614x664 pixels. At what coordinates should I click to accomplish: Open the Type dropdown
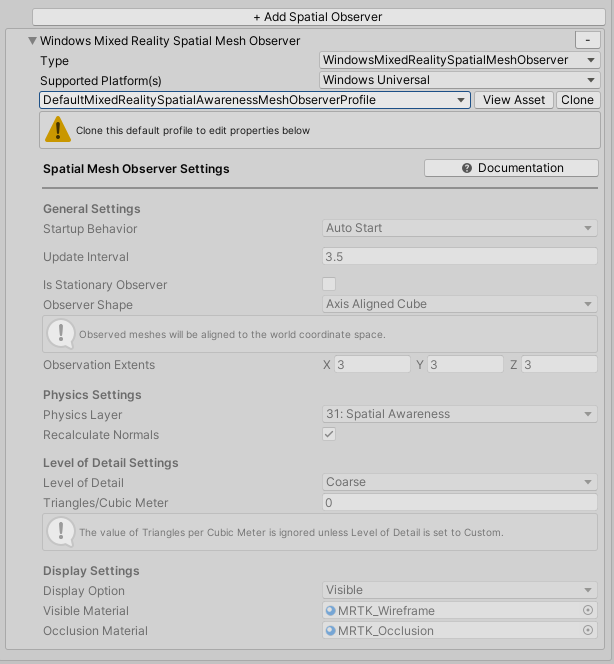tap(459, 60)
